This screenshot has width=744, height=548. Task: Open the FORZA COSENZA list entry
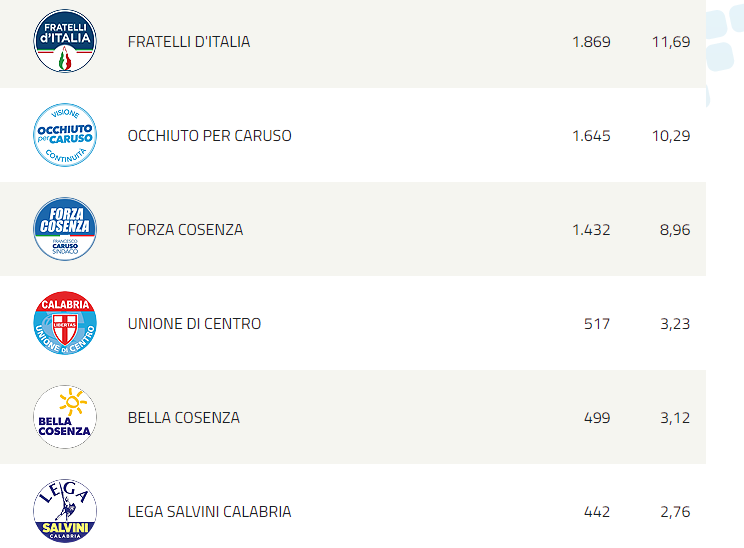pos(186,230)
